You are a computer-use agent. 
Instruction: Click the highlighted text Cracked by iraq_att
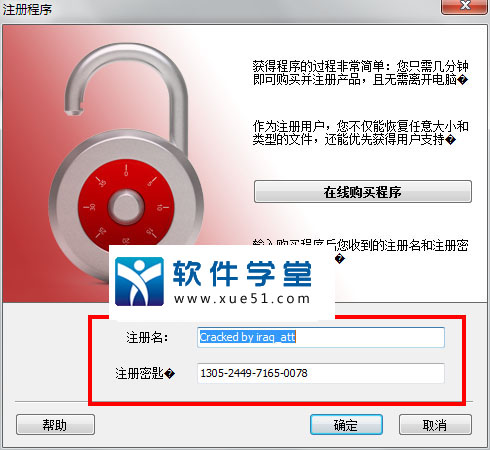[x=247, y=337]
